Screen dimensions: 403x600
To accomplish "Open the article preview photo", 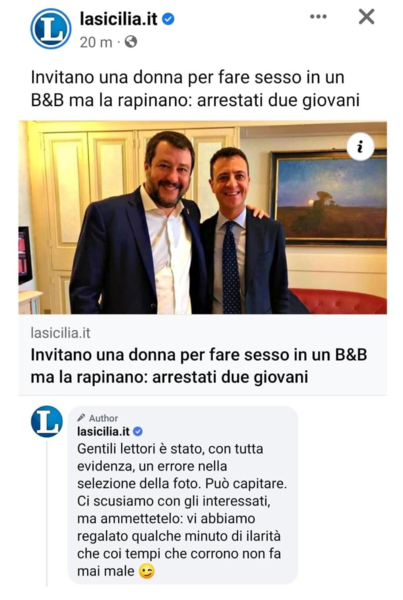I will point(202,217).
